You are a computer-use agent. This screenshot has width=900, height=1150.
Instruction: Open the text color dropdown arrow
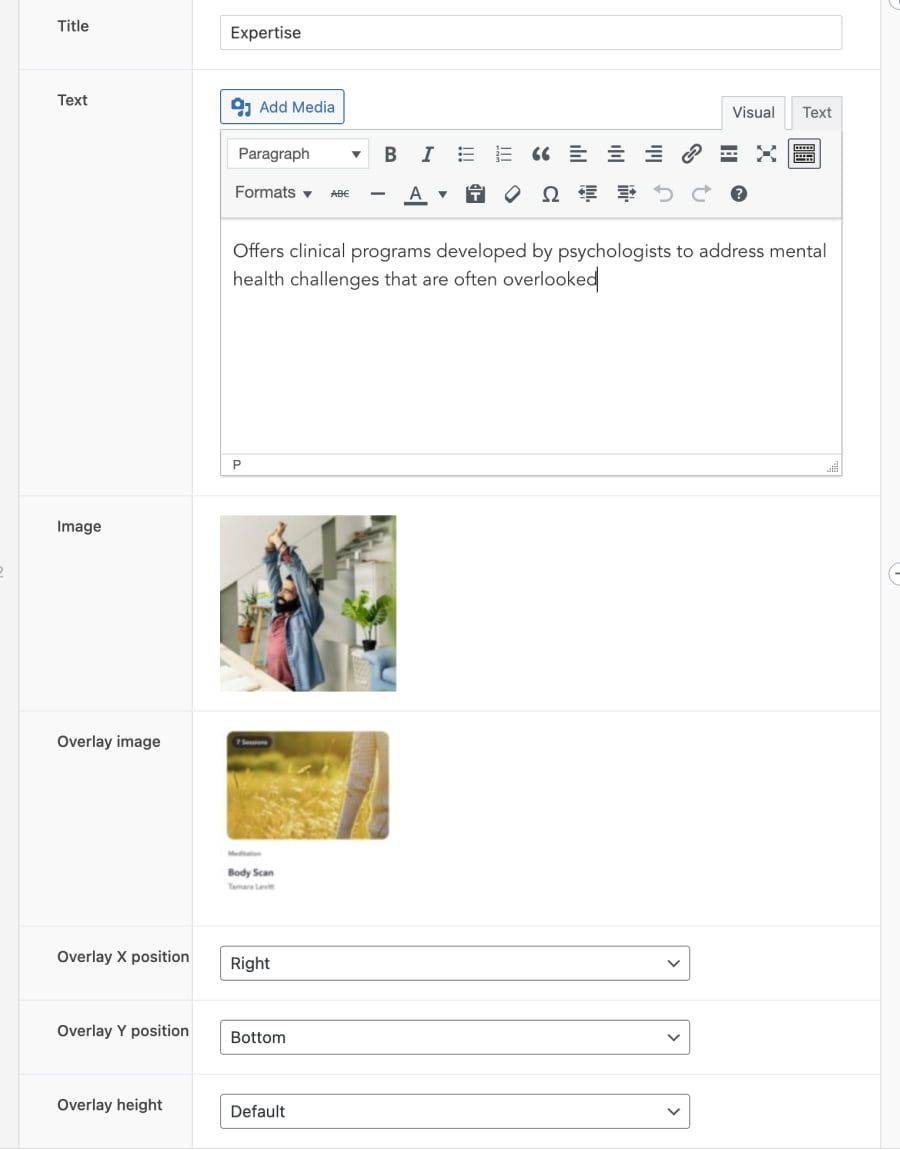click(442, 194)
